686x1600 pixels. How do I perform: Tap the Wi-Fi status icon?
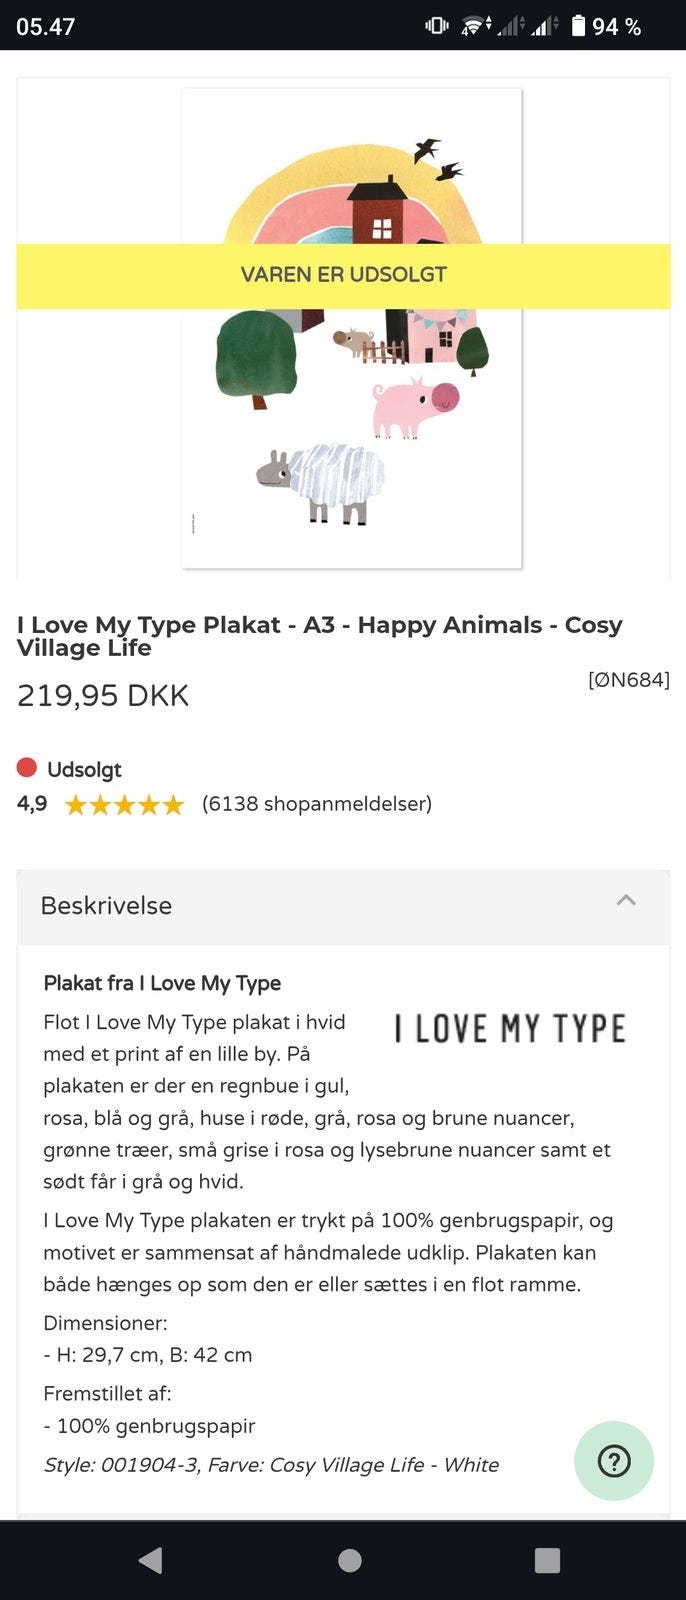point(474,26)
